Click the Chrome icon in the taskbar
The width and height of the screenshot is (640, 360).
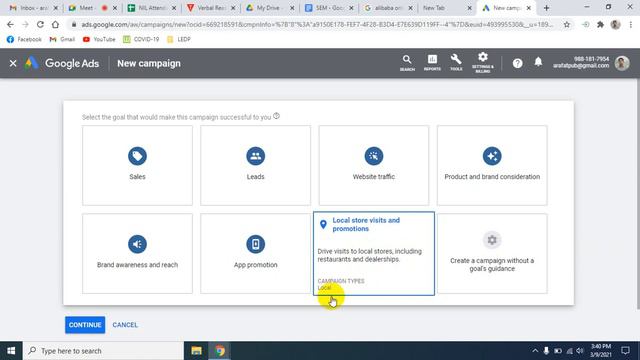(x=220, y=351)
